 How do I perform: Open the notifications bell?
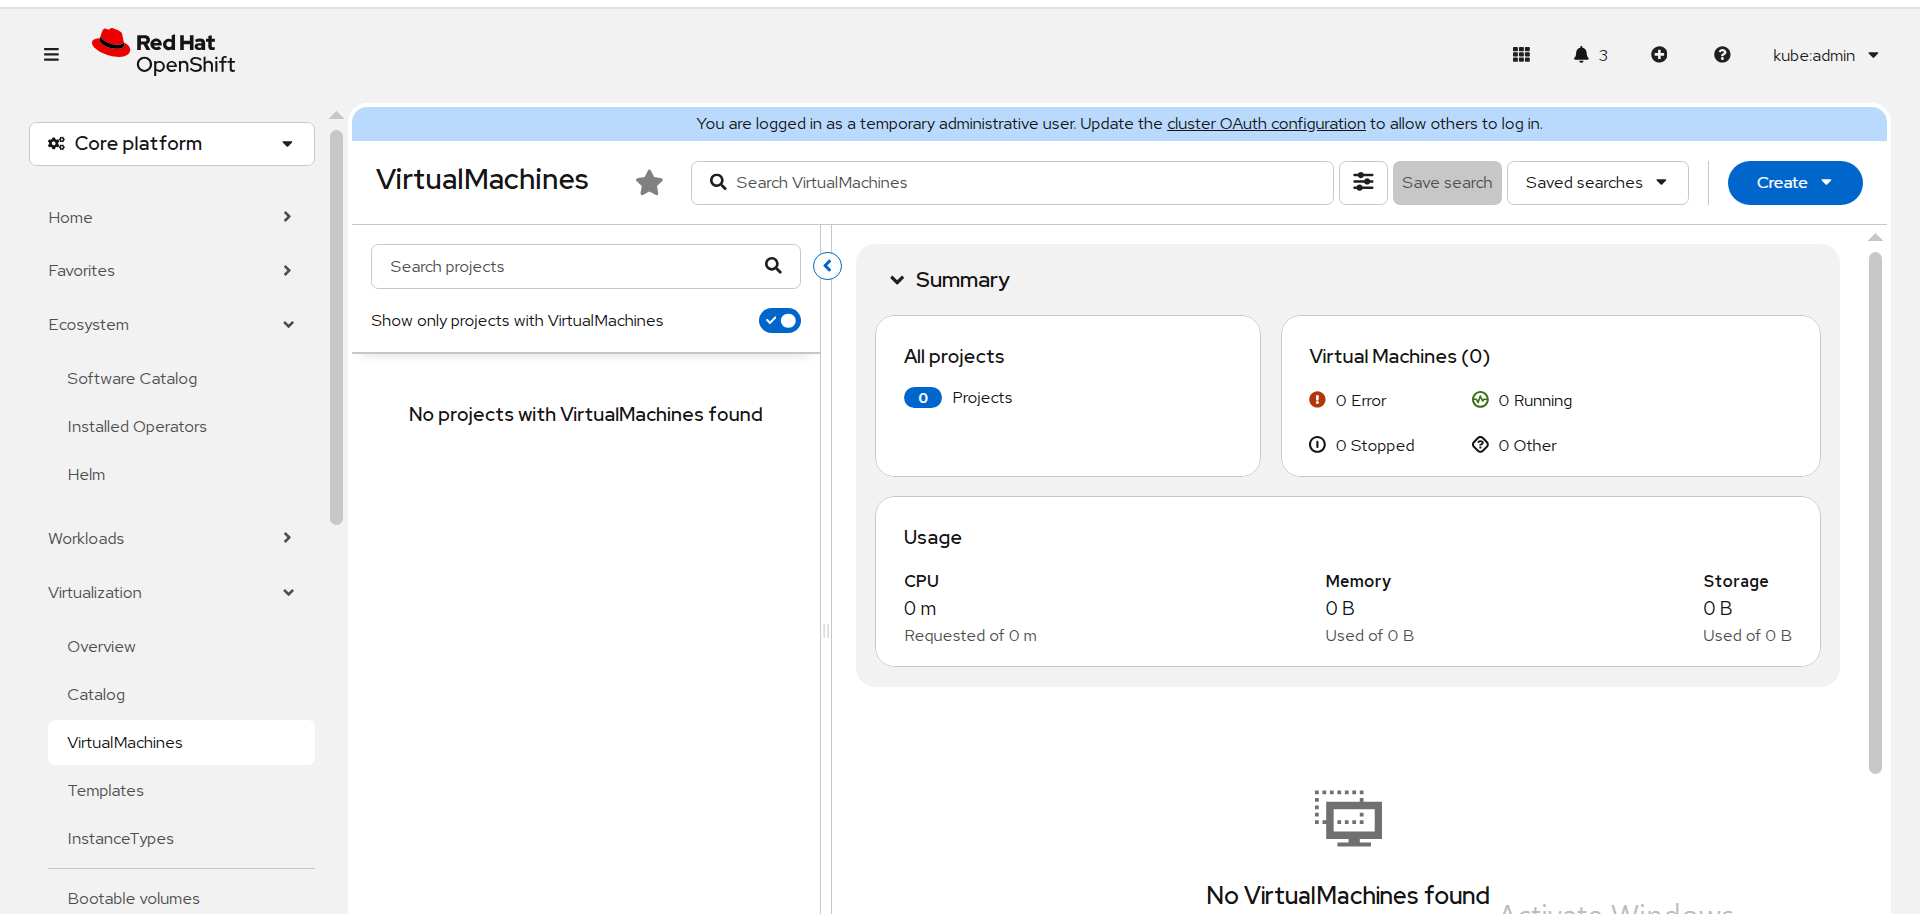1581,55
